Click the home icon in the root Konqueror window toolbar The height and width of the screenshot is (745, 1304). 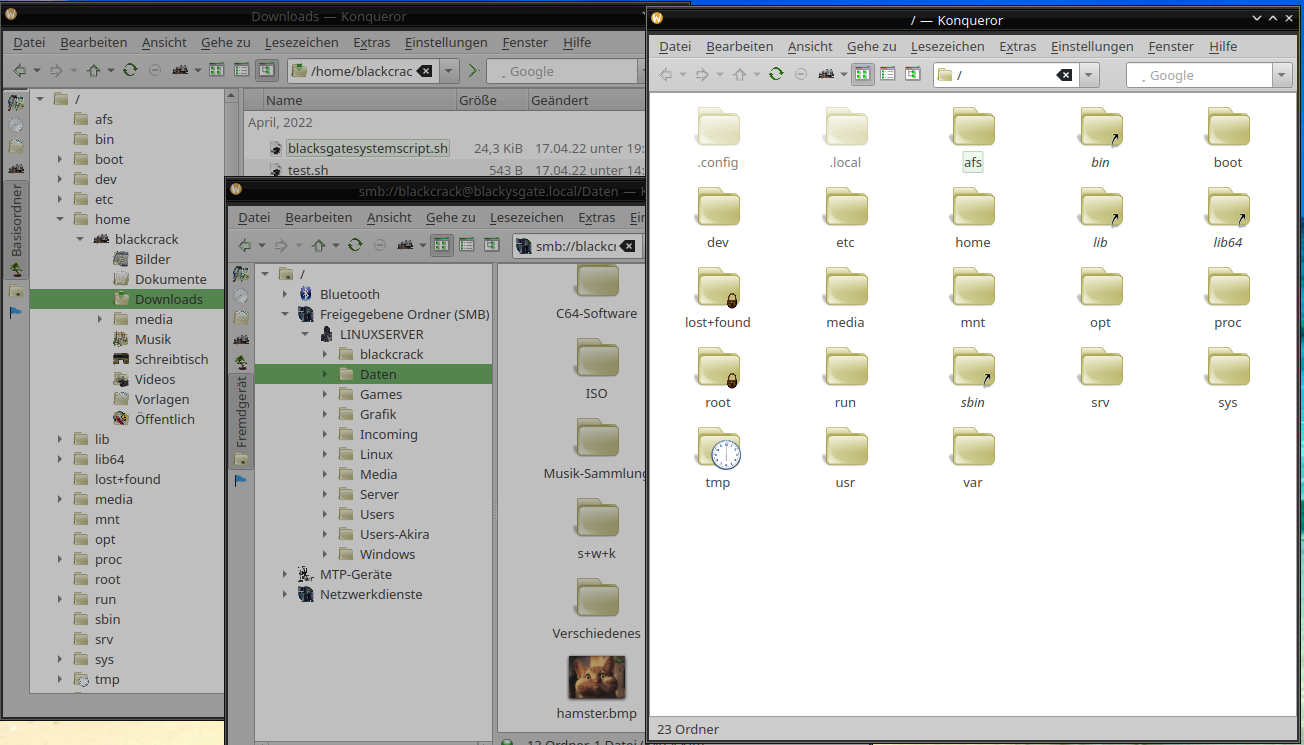tap(827, 75)
